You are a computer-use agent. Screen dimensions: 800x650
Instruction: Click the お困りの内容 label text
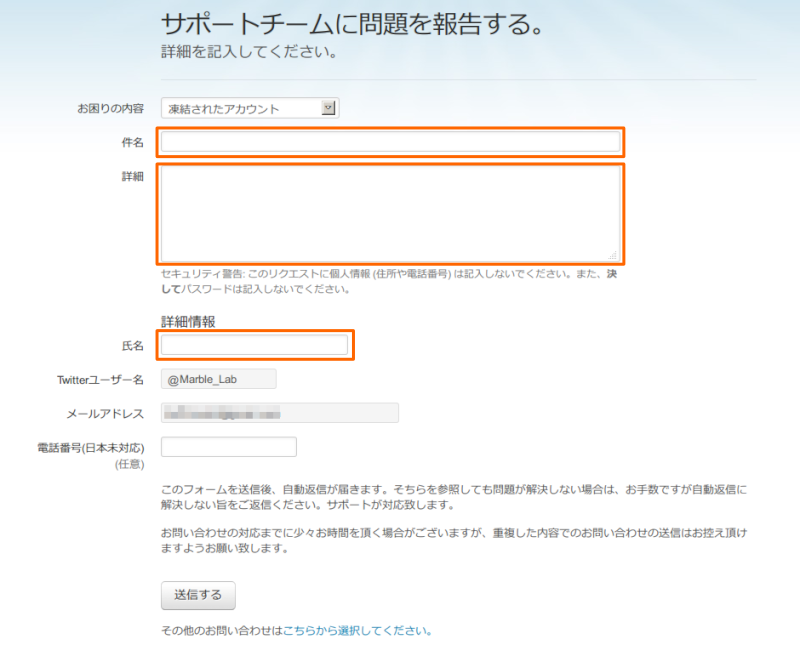110,109
